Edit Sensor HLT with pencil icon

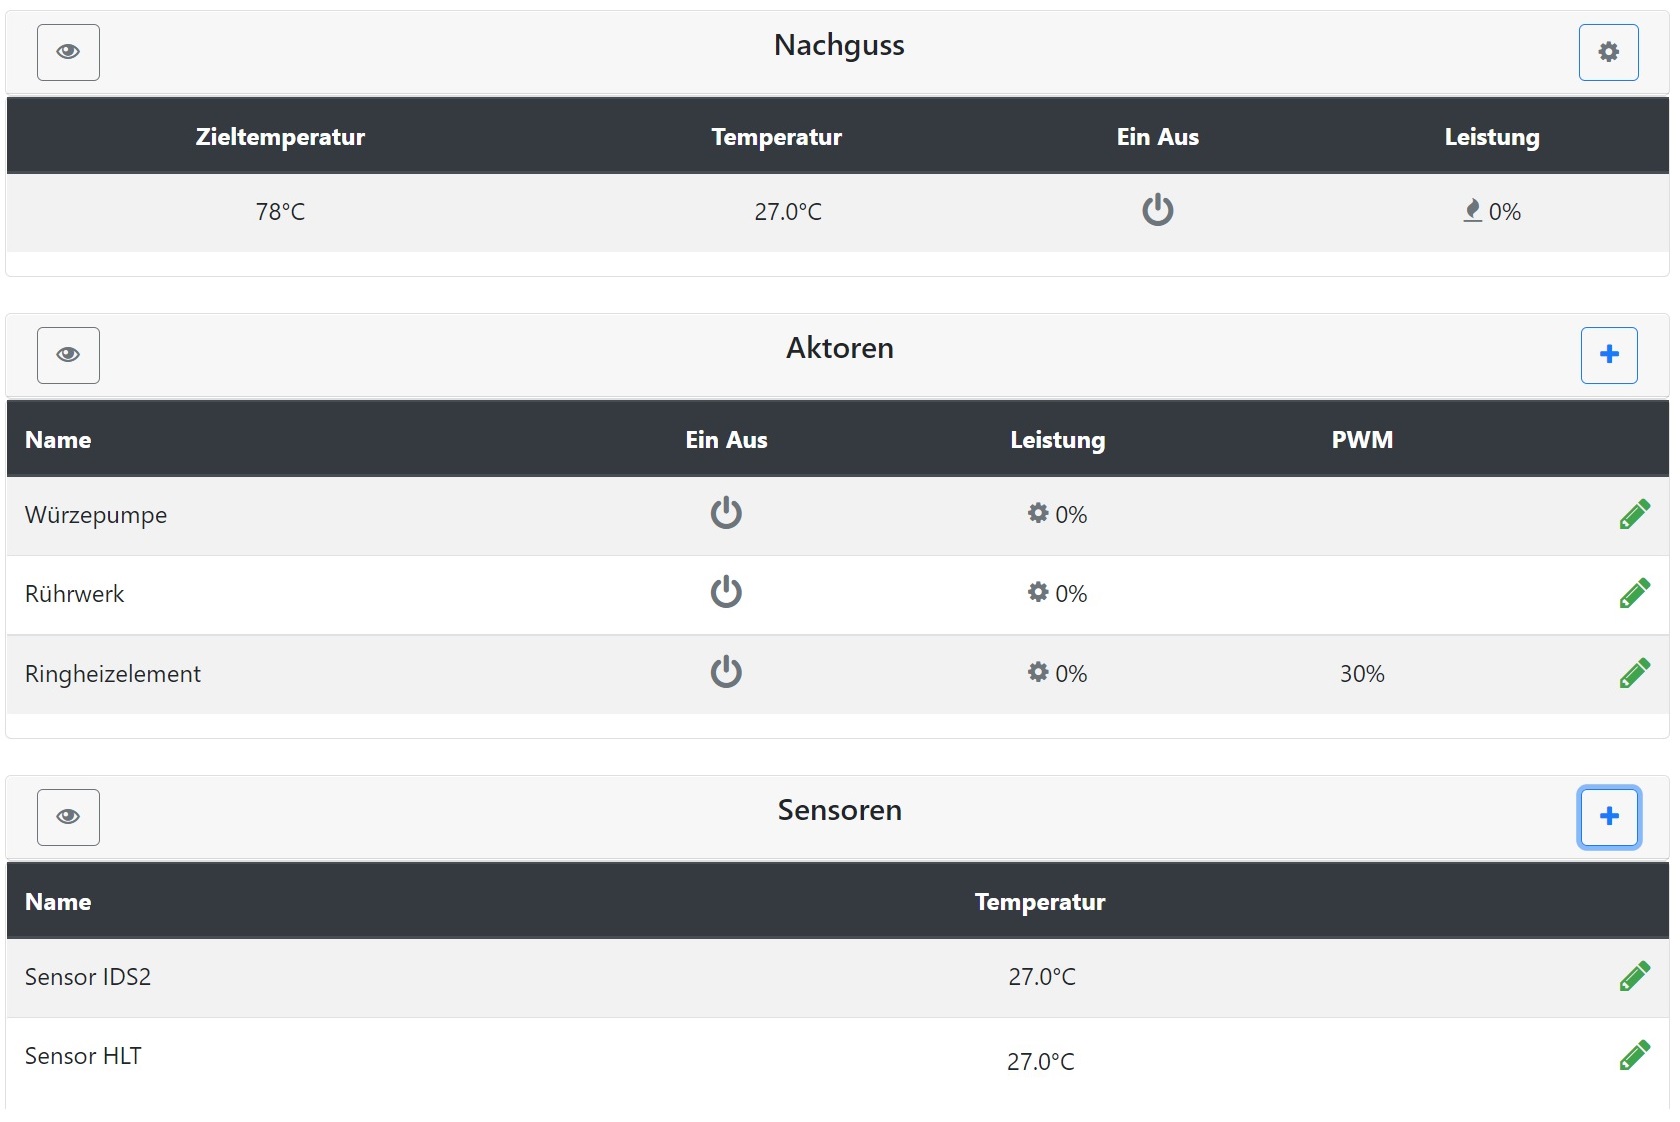click(x=1634, y=1055)
